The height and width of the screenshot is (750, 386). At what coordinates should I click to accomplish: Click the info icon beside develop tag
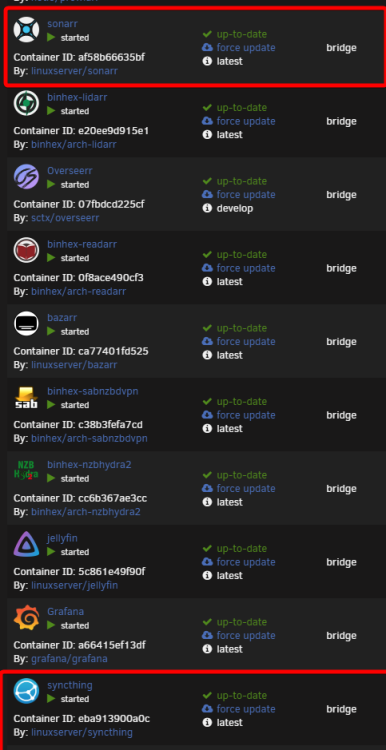click(x=207, y=209)
